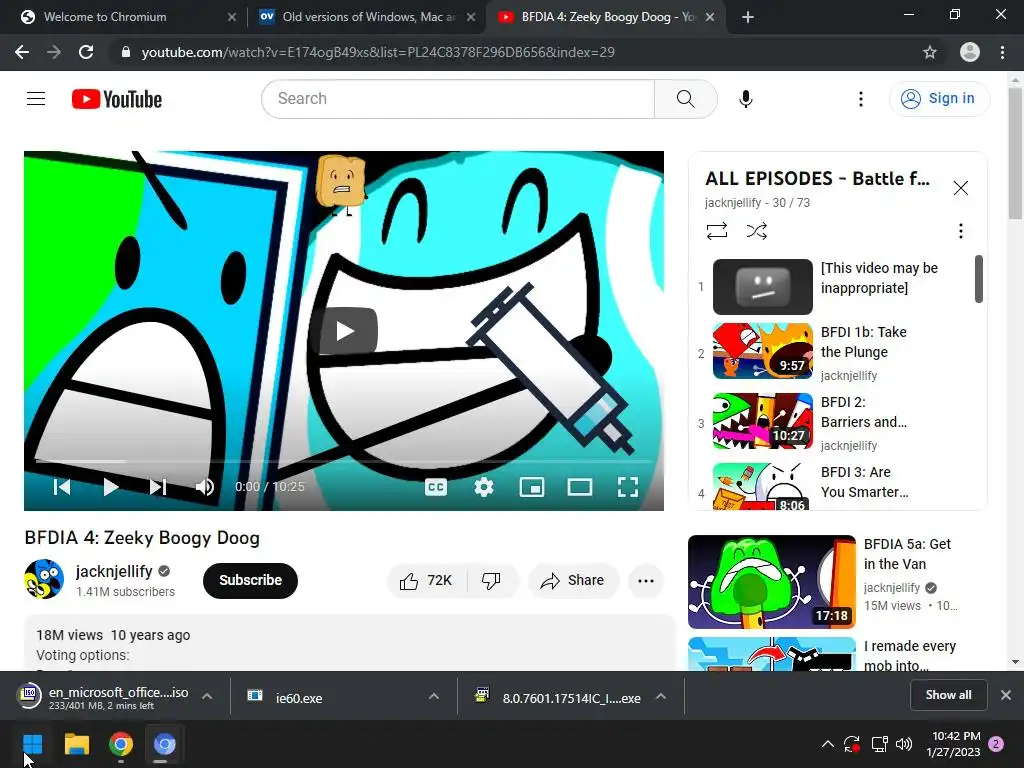
Task: Open browser profile avatar menu
Action: [x=970, y=52]
